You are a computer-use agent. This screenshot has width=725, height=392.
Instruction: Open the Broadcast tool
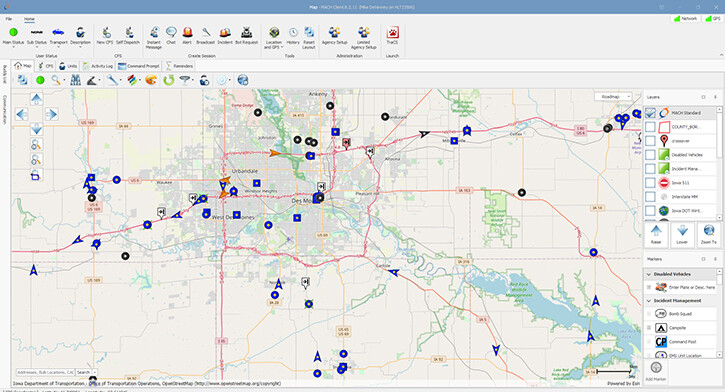click(x=206, y=36)
